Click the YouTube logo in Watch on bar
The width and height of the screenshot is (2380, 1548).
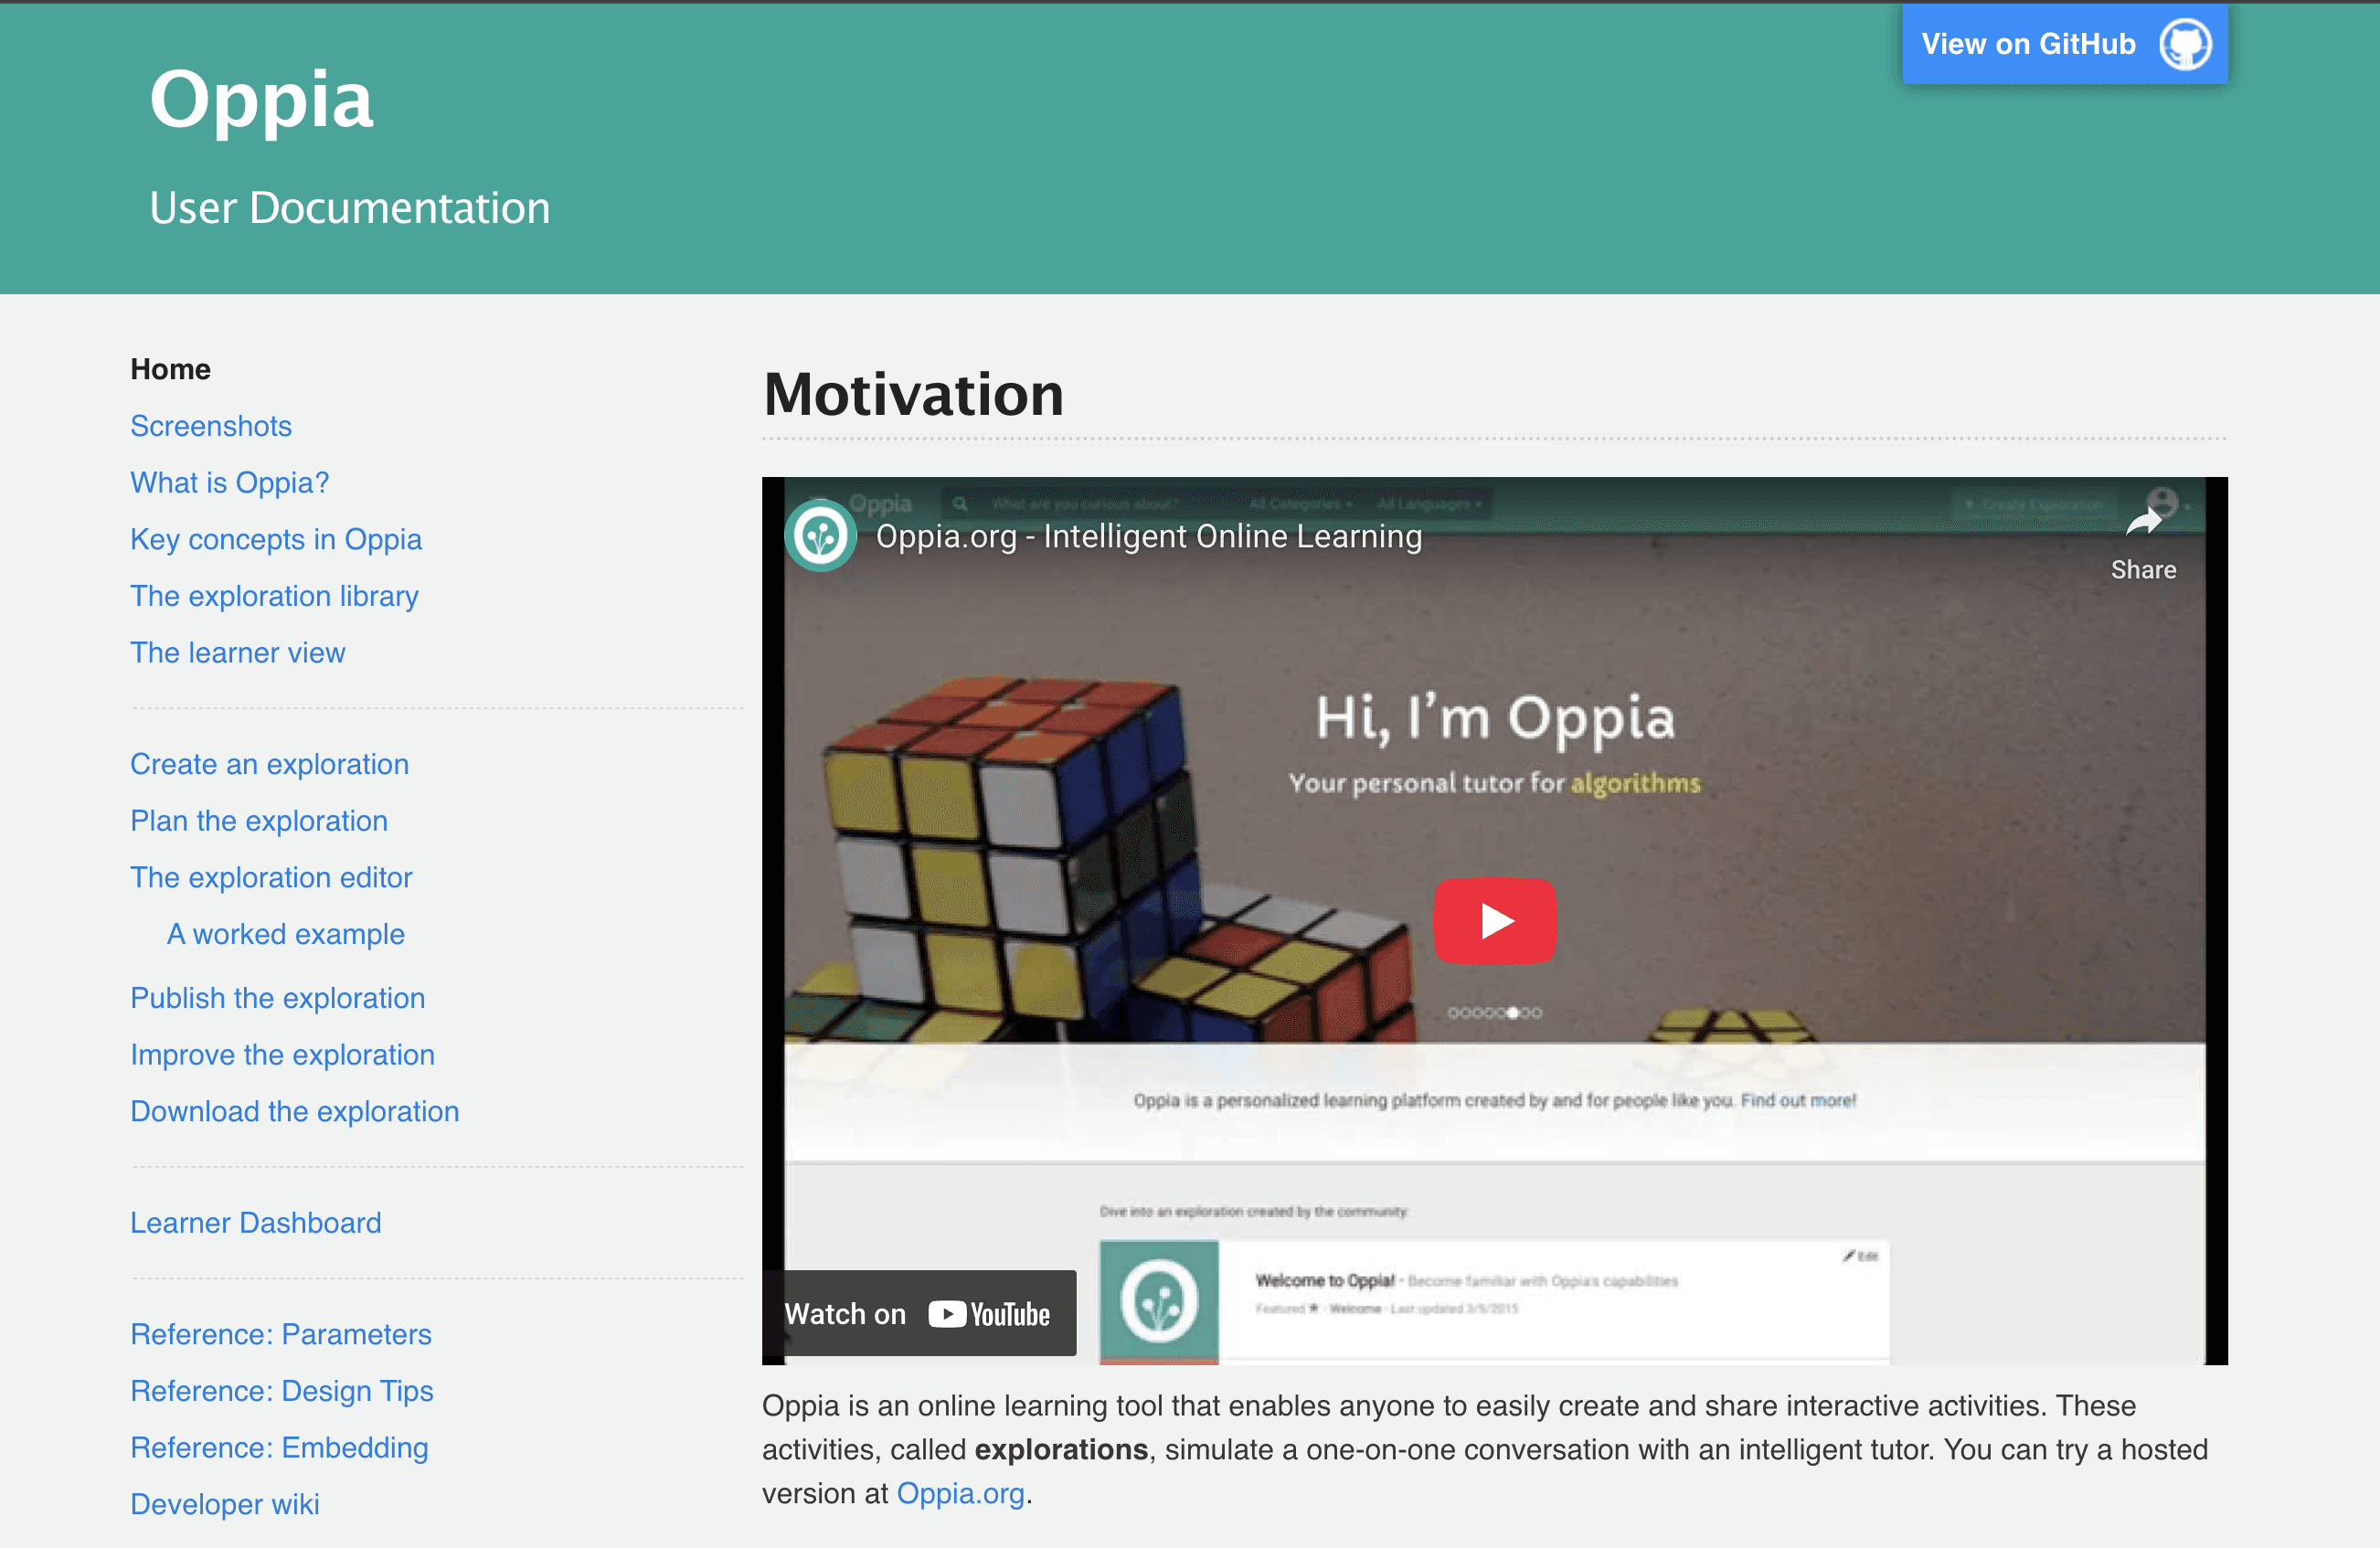pos(989,1314)
